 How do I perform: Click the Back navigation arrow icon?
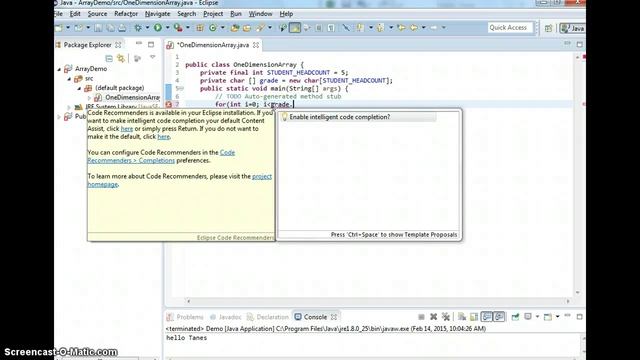coord(413,28)
